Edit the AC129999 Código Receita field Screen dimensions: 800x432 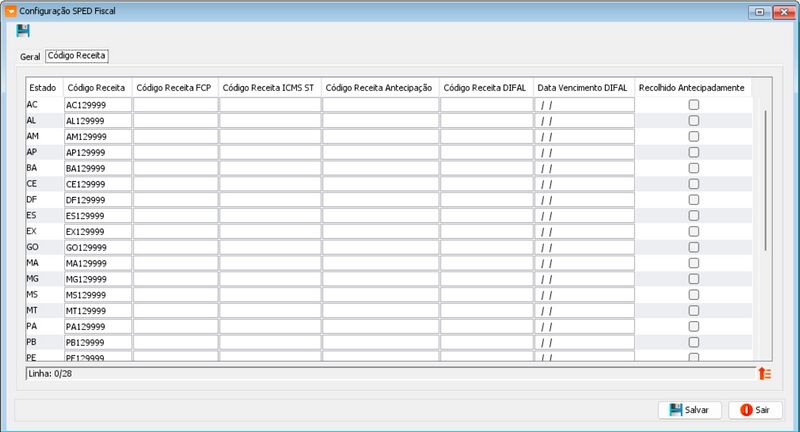click(x=97, y=105)
